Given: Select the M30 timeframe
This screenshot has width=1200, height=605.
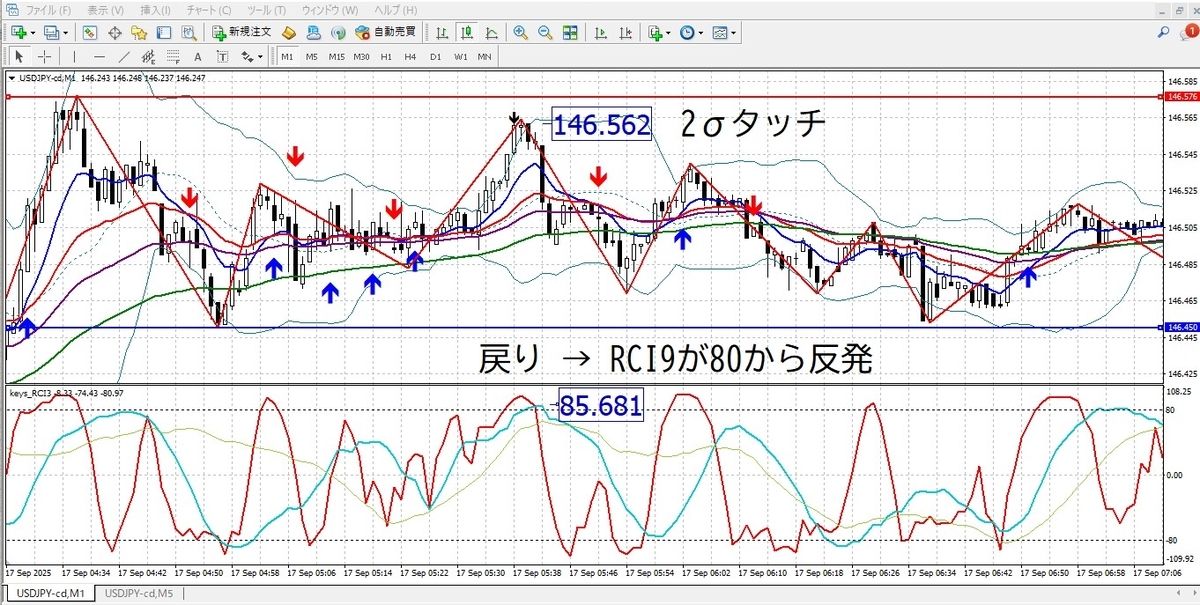Looking at the screenshot, I should [361, 57].
